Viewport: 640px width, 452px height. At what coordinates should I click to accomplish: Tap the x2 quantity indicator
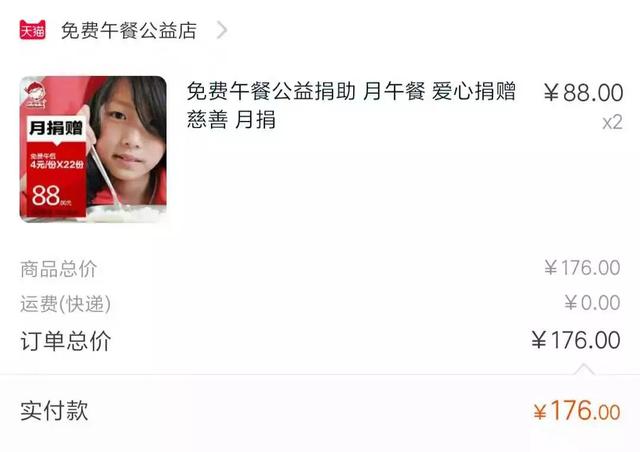612,122
